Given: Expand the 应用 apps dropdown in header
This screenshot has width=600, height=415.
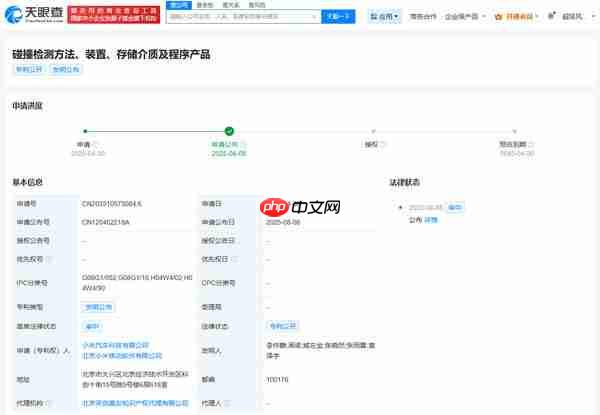Looking at the screenshot, I should point(385,16).
